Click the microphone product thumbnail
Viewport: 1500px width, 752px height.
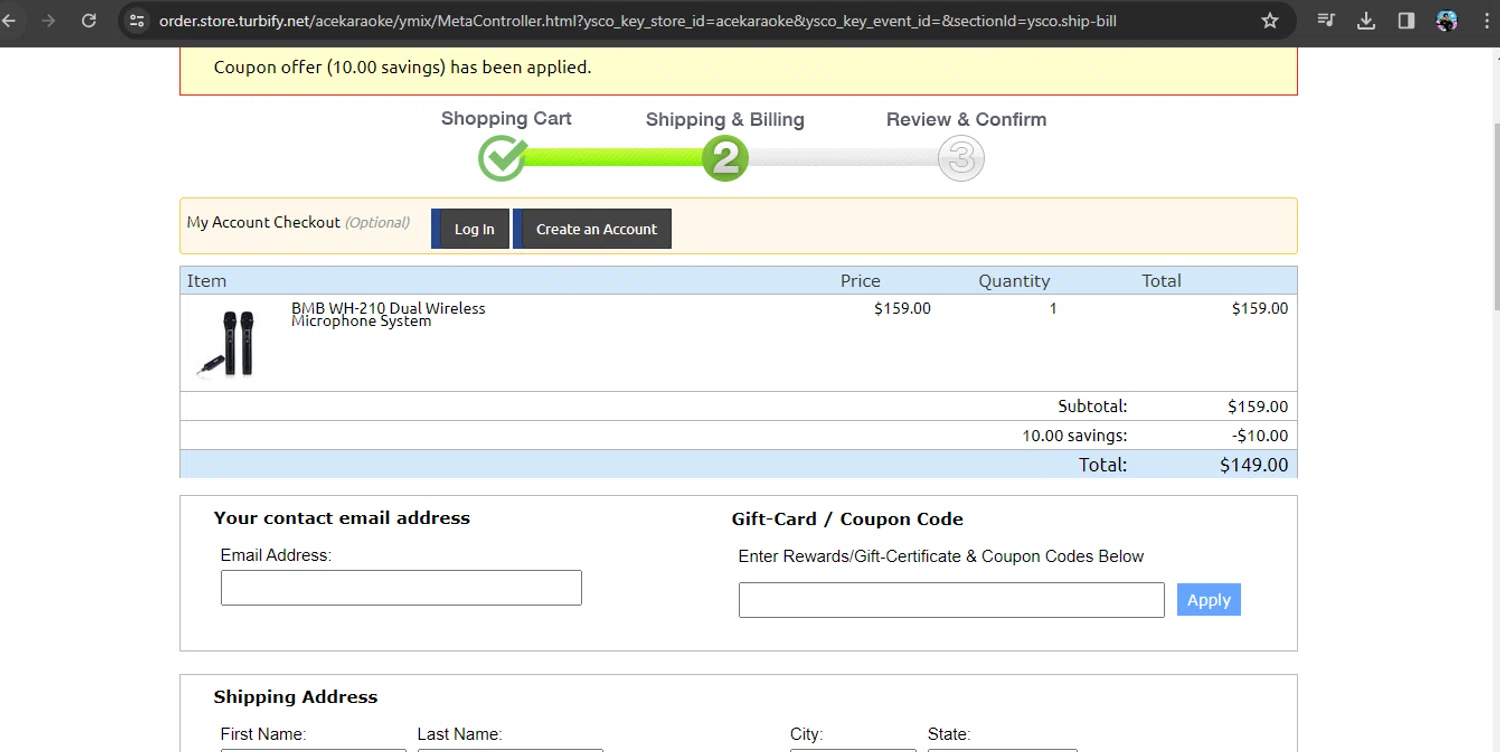tap(227, 343)
